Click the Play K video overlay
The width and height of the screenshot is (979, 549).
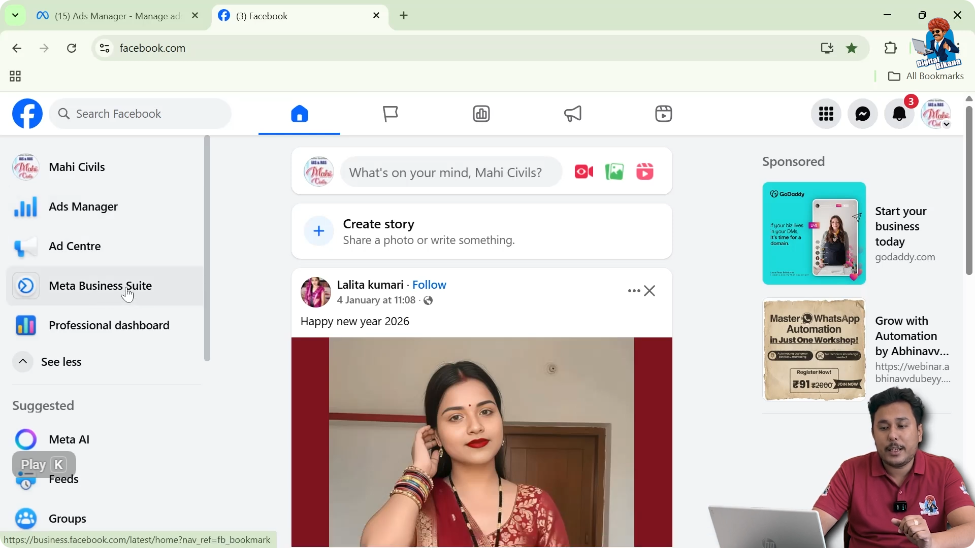point(44,465)
